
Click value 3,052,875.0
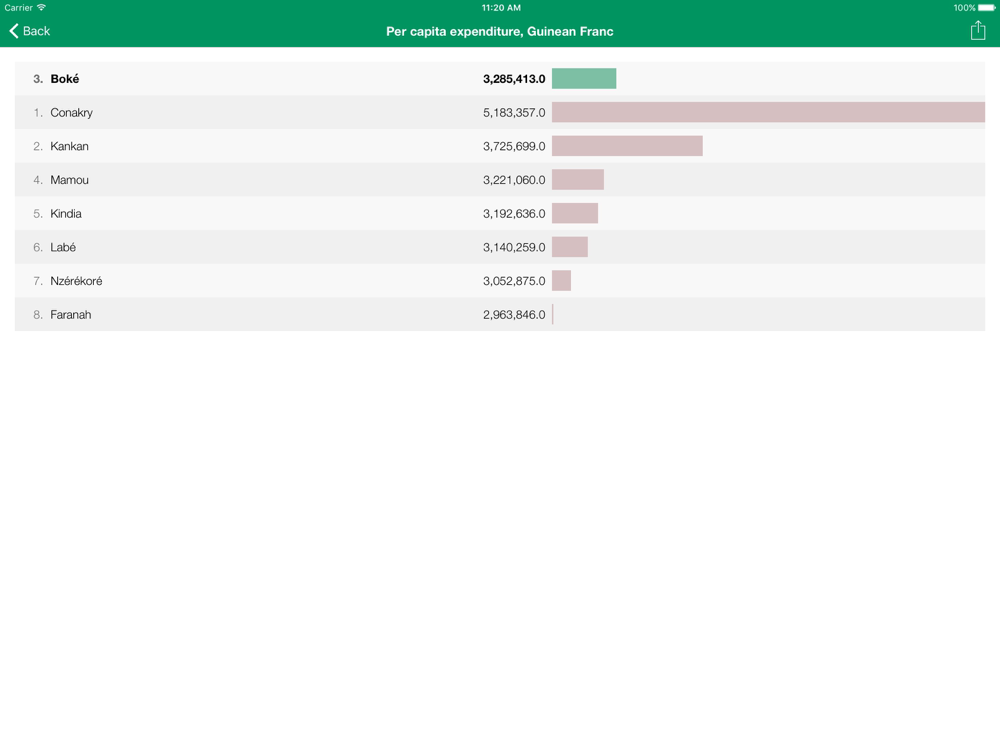point(514,281)
